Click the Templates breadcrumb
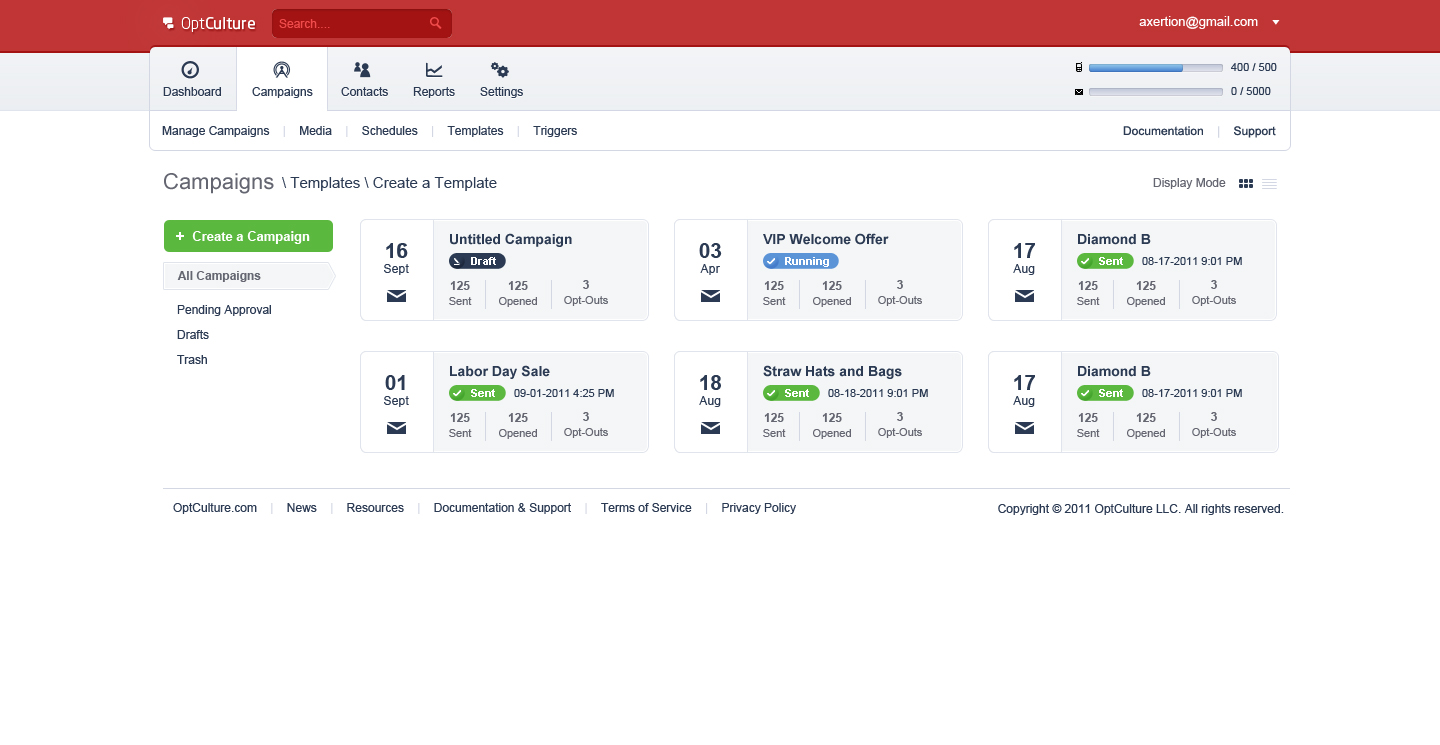Screen dimensions: 1440x745 (x=325, y=183)
